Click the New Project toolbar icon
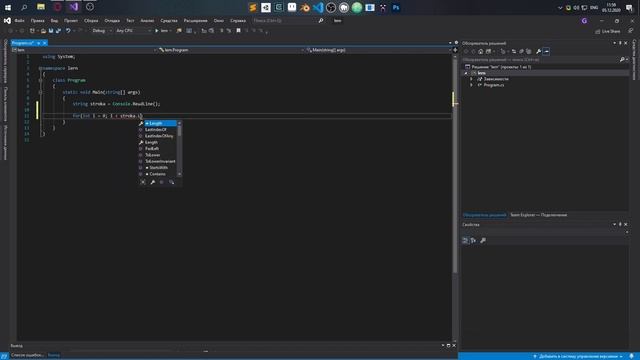 pos(32,31)
